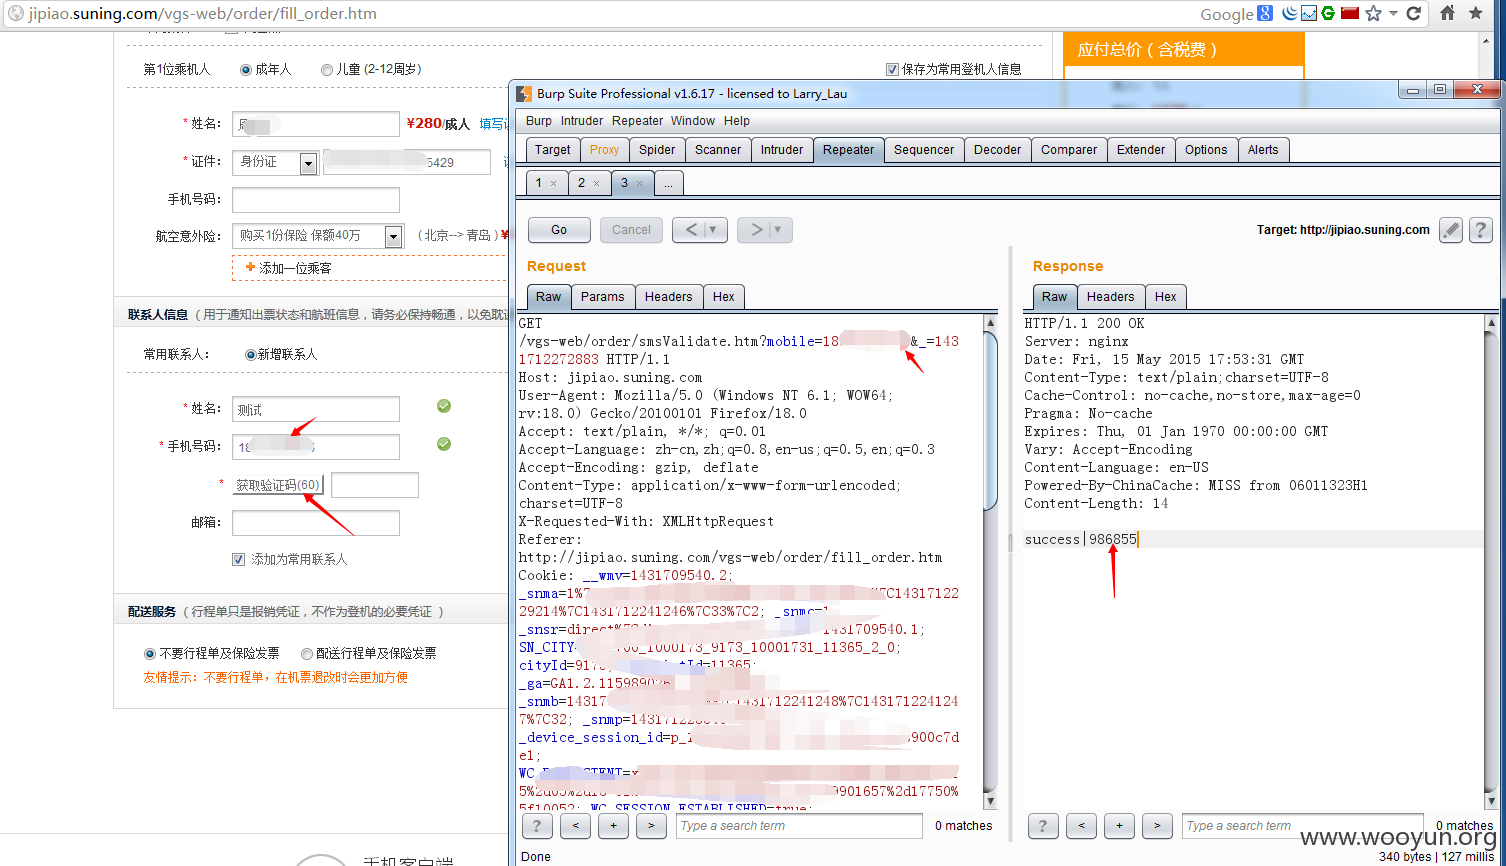The width and height of the screenshot is (1506, 866).
Task: Click the request search next-match button
Action: pos(651,825)
